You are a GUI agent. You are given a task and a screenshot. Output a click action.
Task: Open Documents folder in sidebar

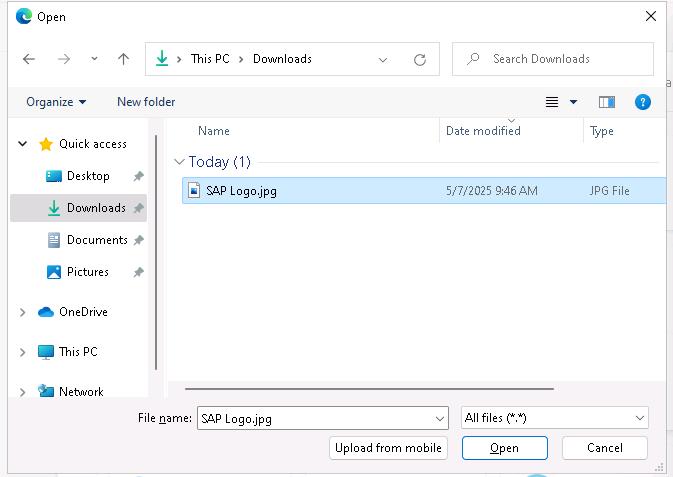click(96, 240)
